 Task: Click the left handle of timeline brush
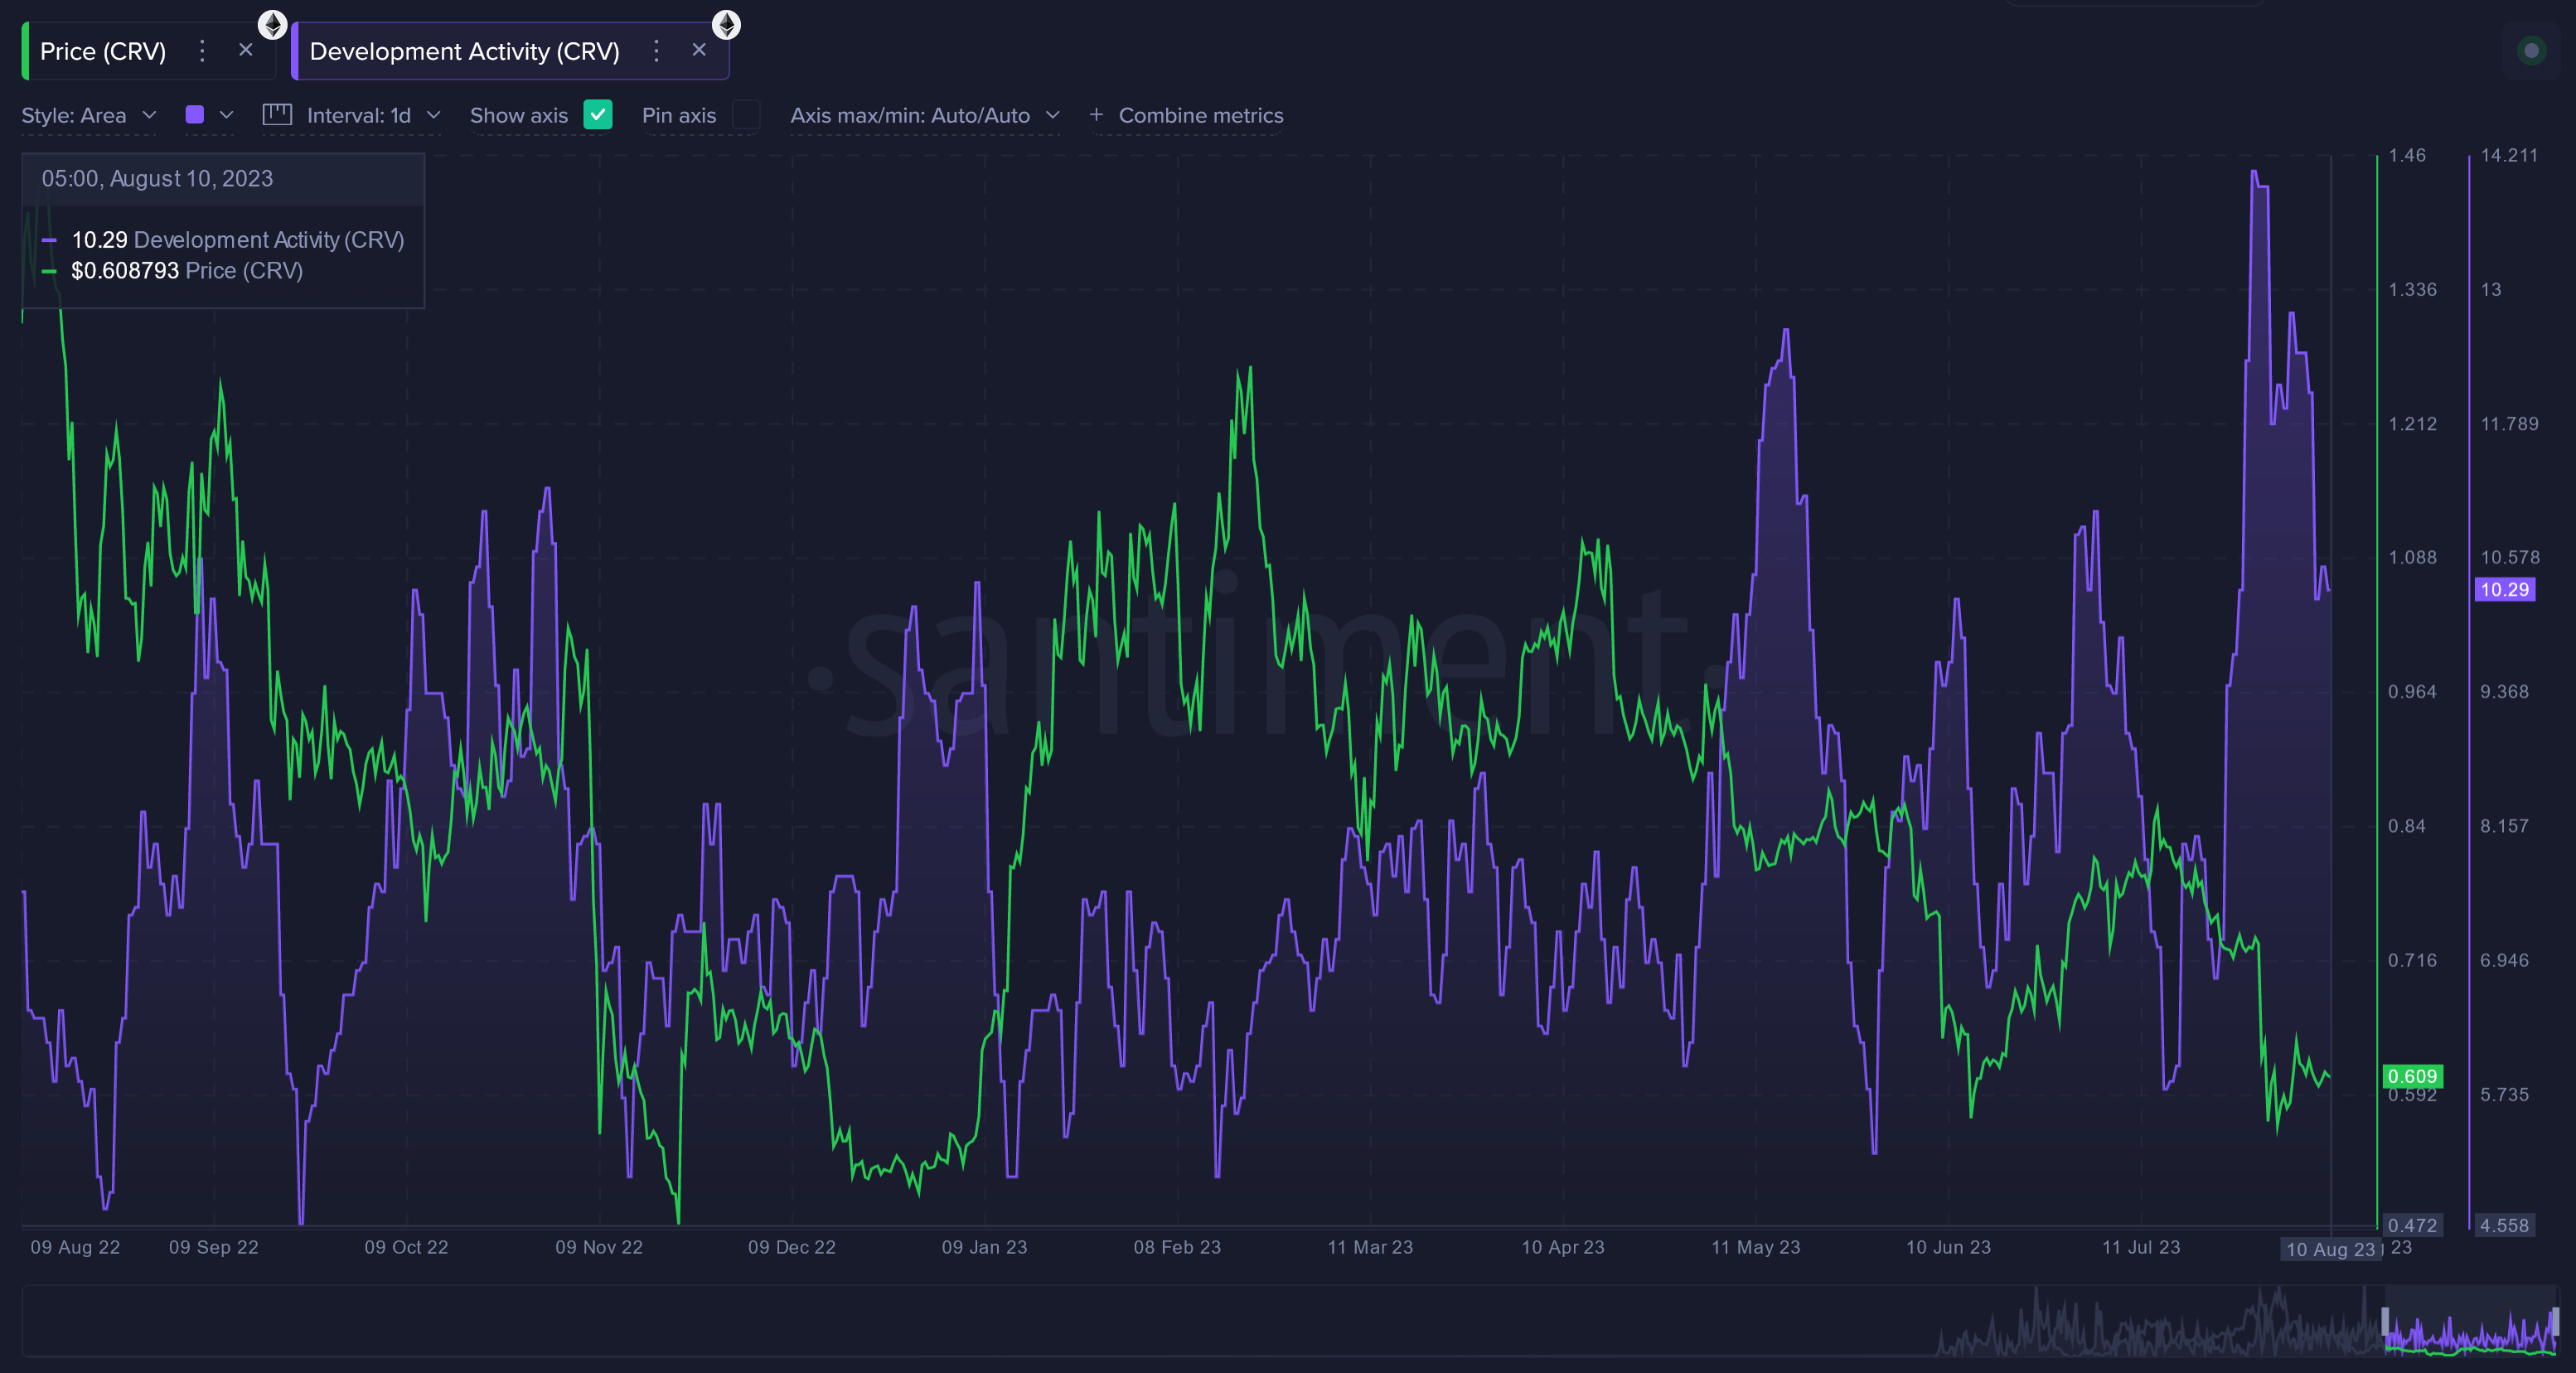pos(2385,1322)
